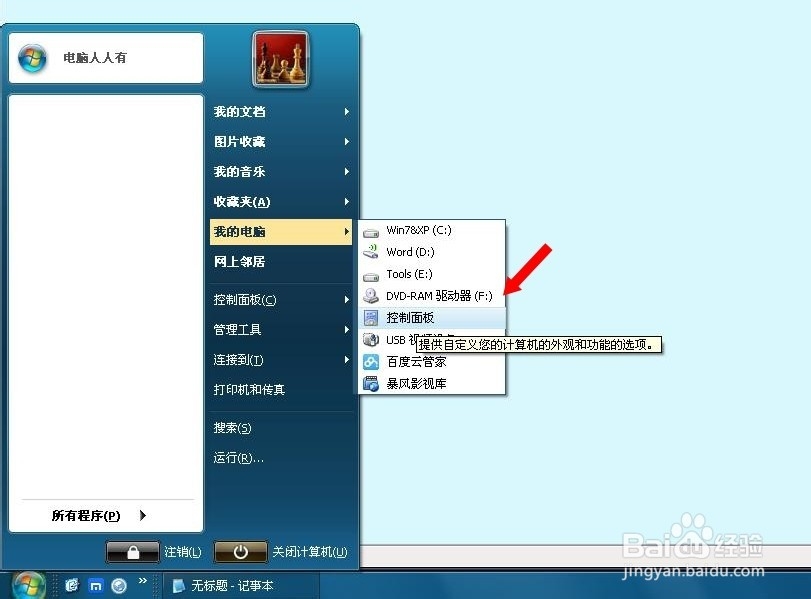
Task: Click the lock icon beside 注销
Action: [133, 551]
